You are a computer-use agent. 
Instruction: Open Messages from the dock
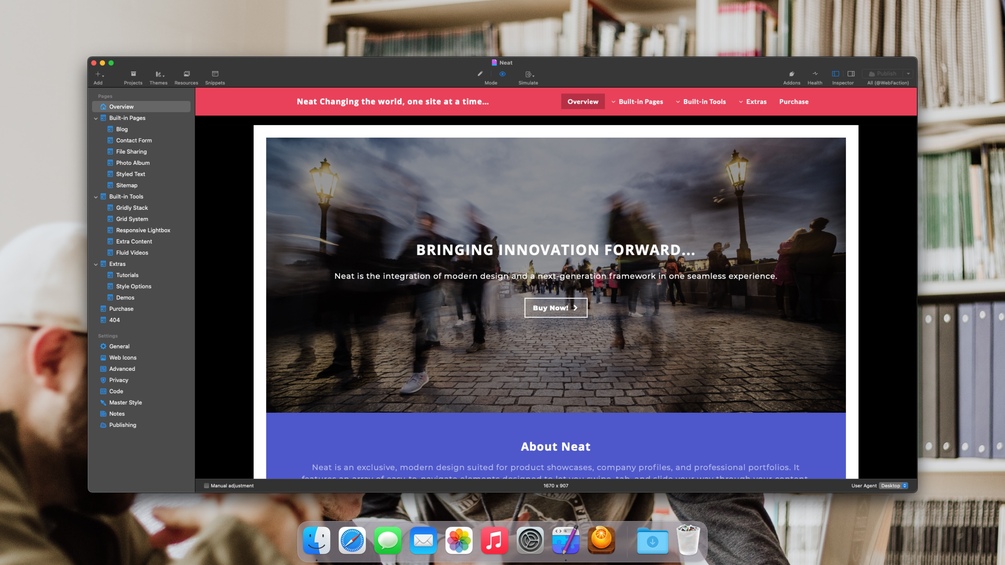coord(388,541)
